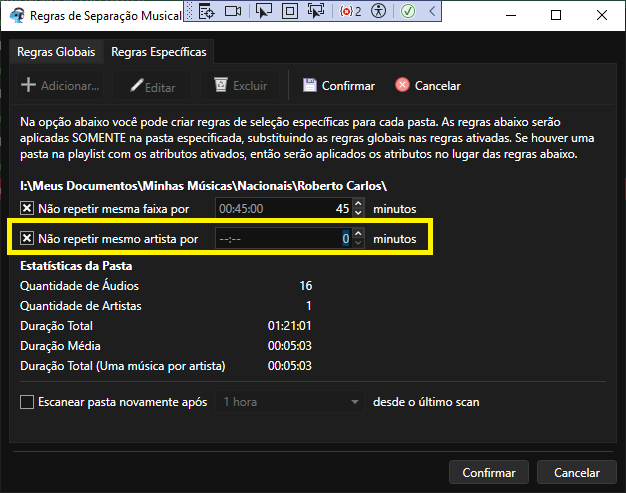Collapse debug toolbar with left chevron
This screenshot has height=493, width=626.
pyautogui.click(x=431, y=11)
